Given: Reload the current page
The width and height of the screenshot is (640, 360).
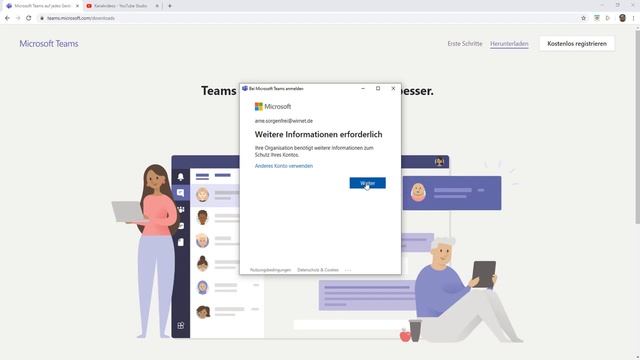Looking at the screenshot, I should click(29, 18).
